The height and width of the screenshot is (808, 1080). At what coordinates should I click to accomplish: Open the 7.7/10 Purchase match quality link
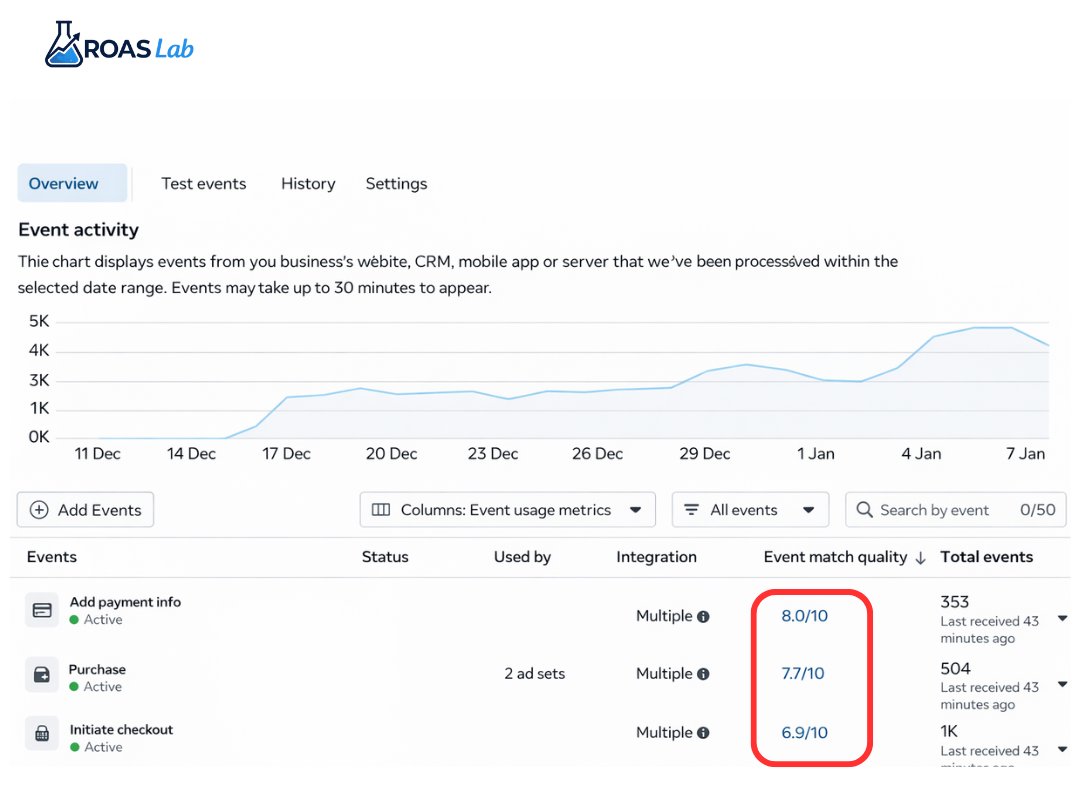coord(804,674)
